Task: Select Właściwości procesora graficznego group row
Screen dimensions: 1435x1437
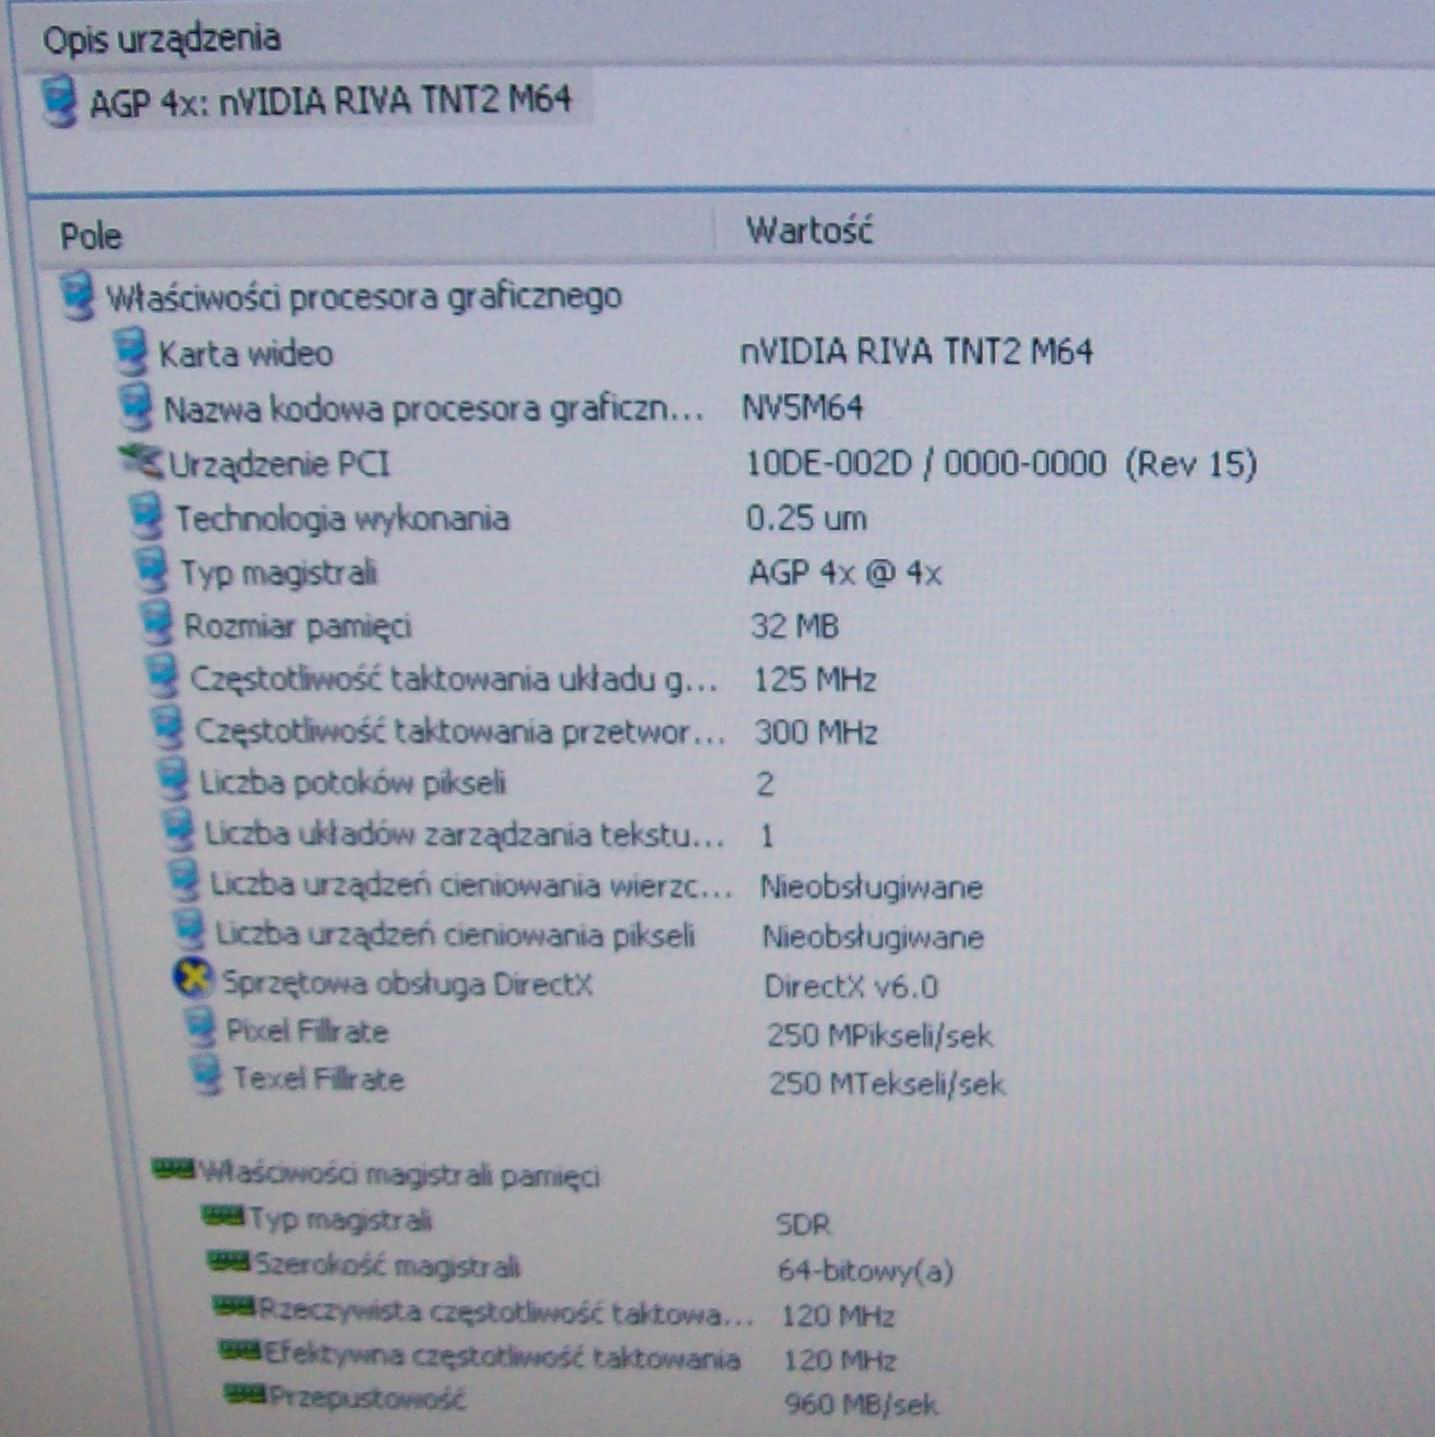Action: tap(364, 297)
